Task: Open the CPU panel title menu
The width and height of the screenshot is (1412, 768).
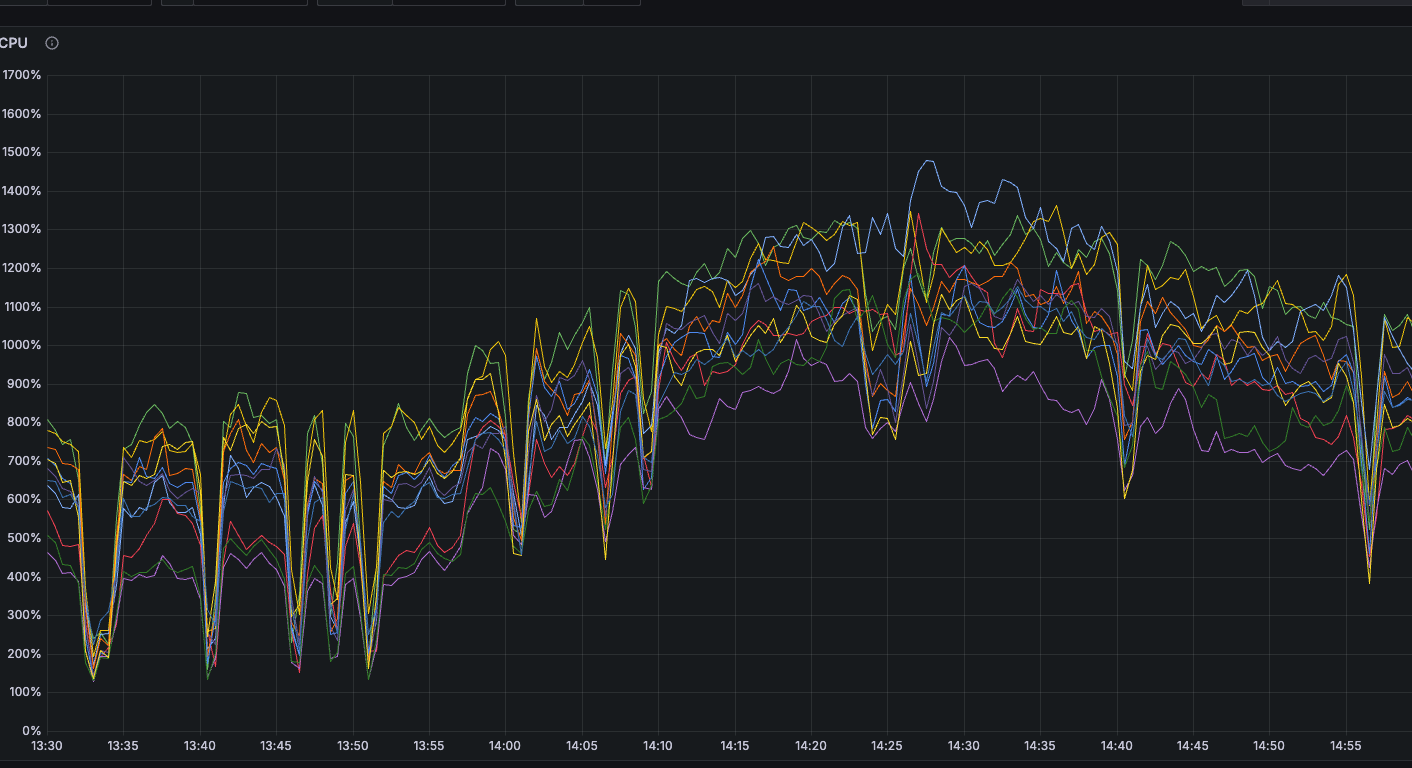Action: click(13, 43)
